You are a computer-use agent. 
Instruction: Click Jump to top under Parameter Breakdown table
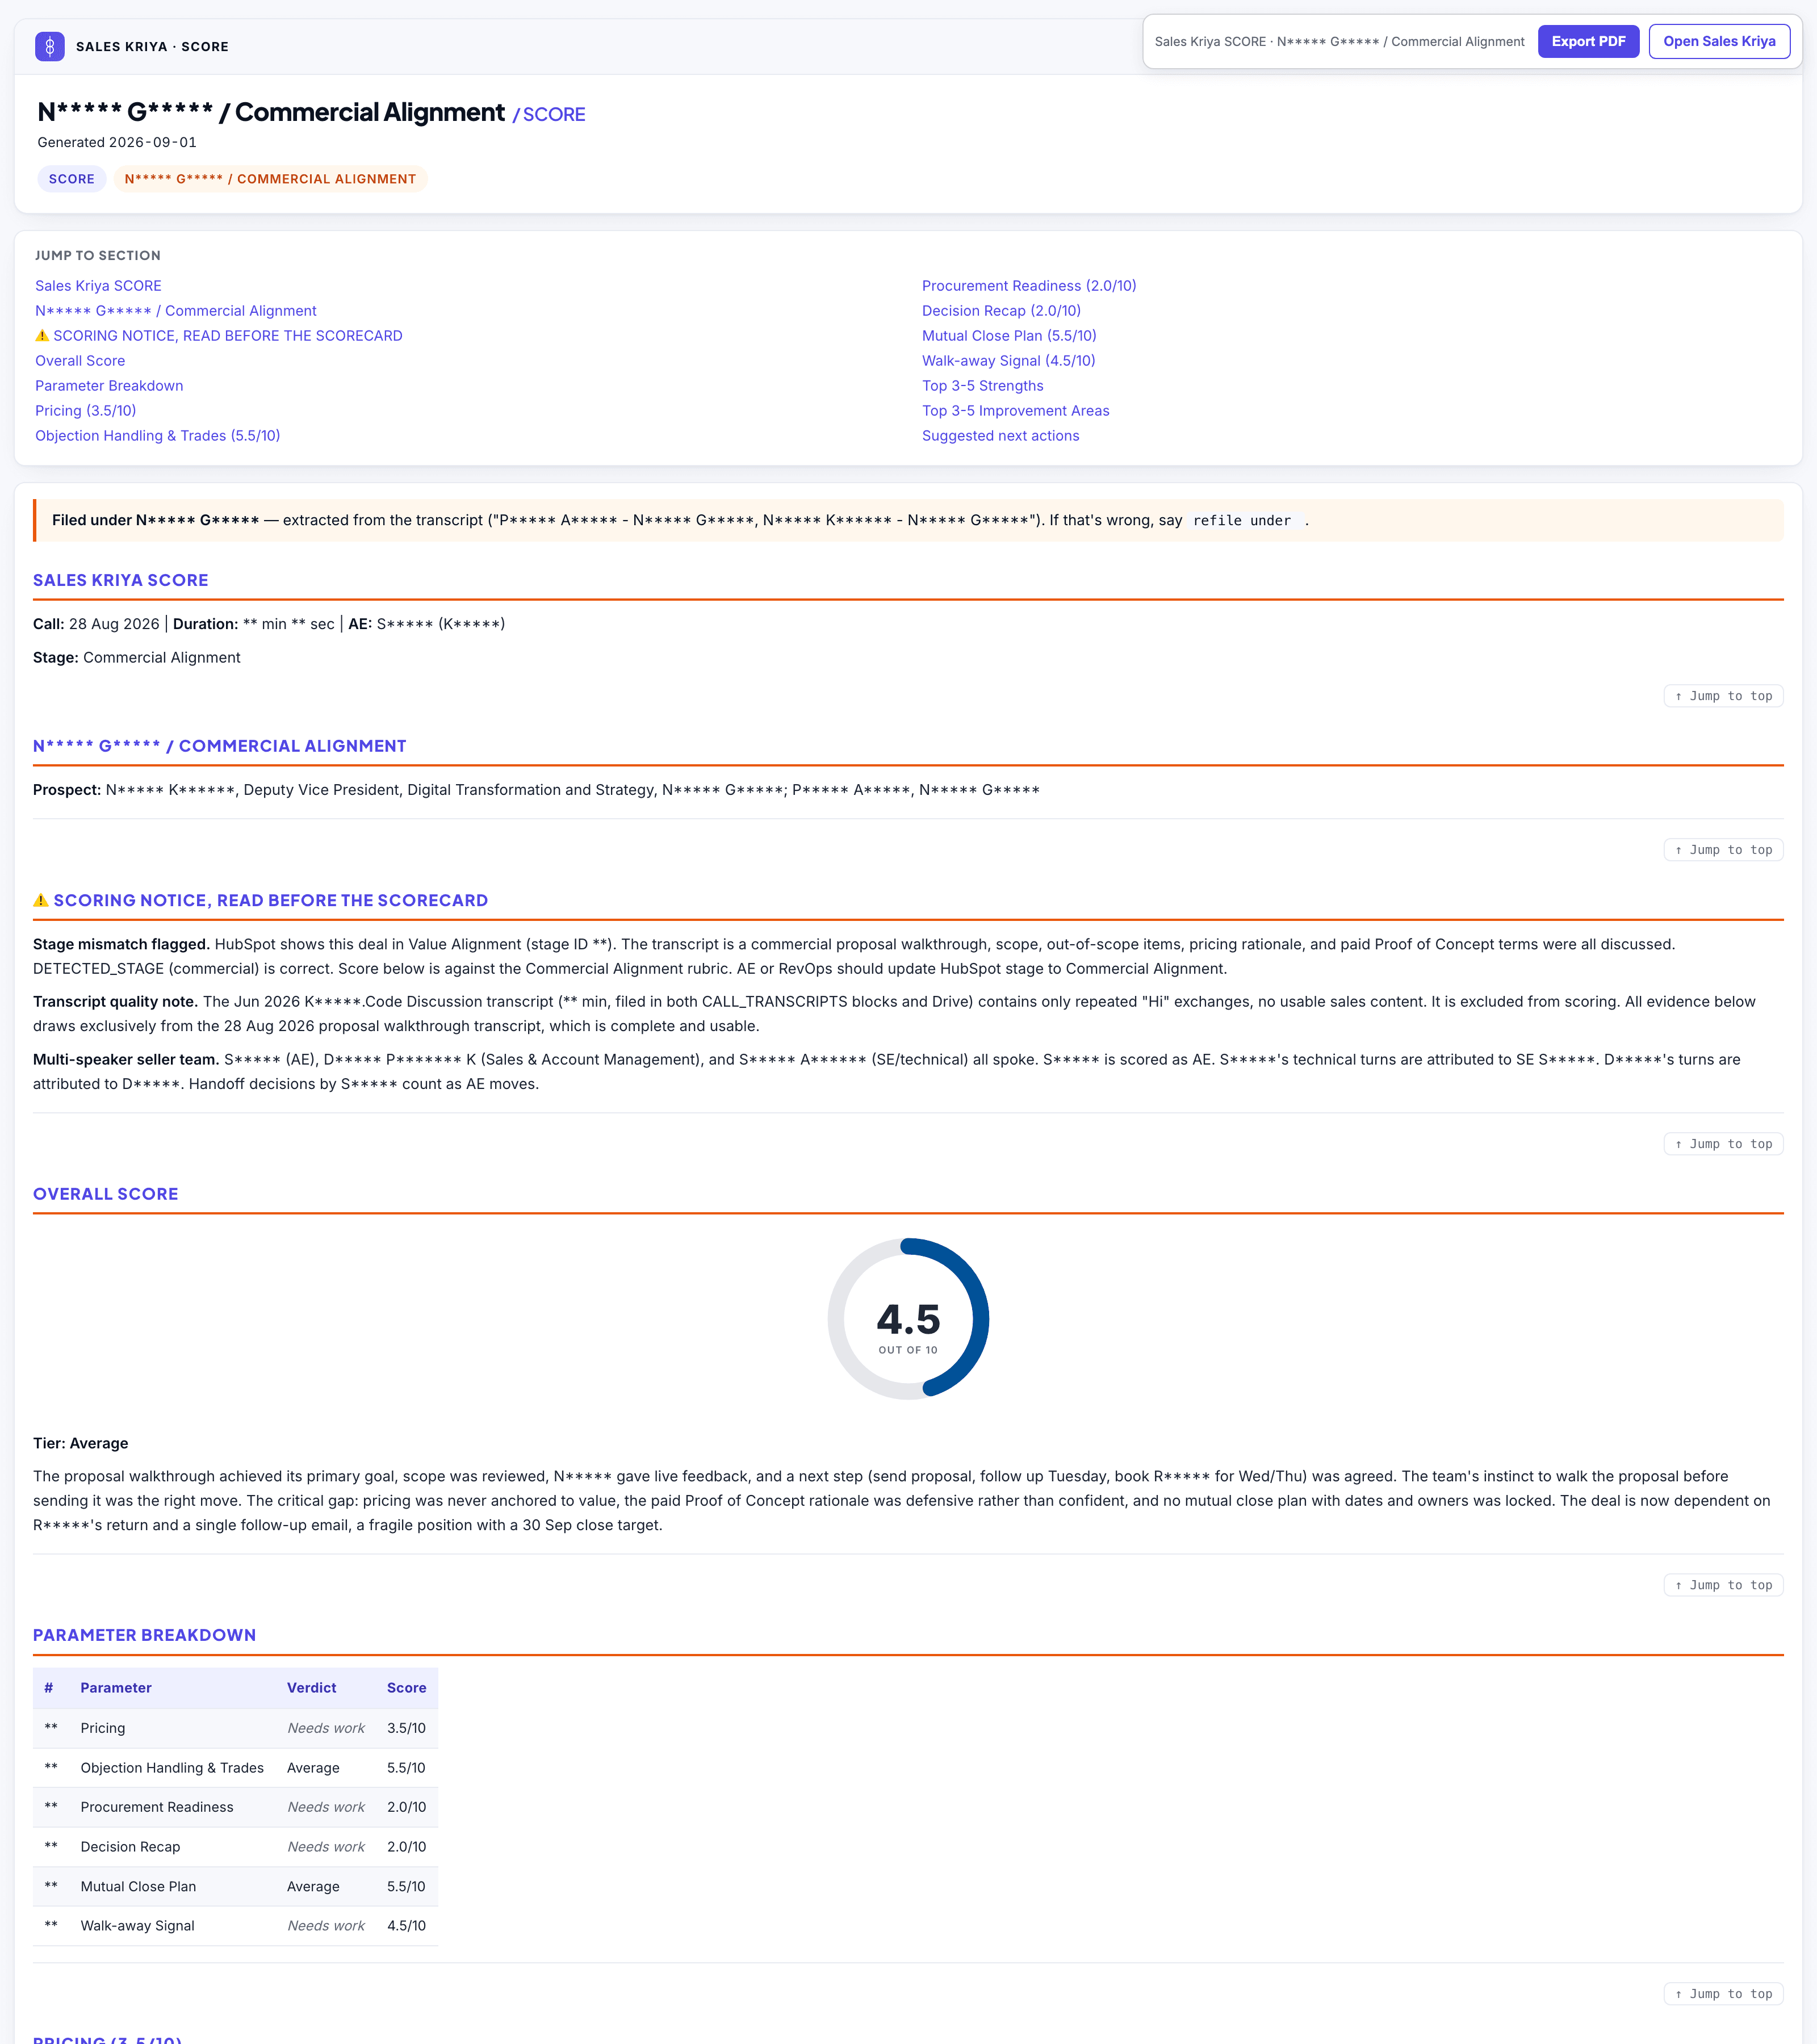point(1723,1994)
